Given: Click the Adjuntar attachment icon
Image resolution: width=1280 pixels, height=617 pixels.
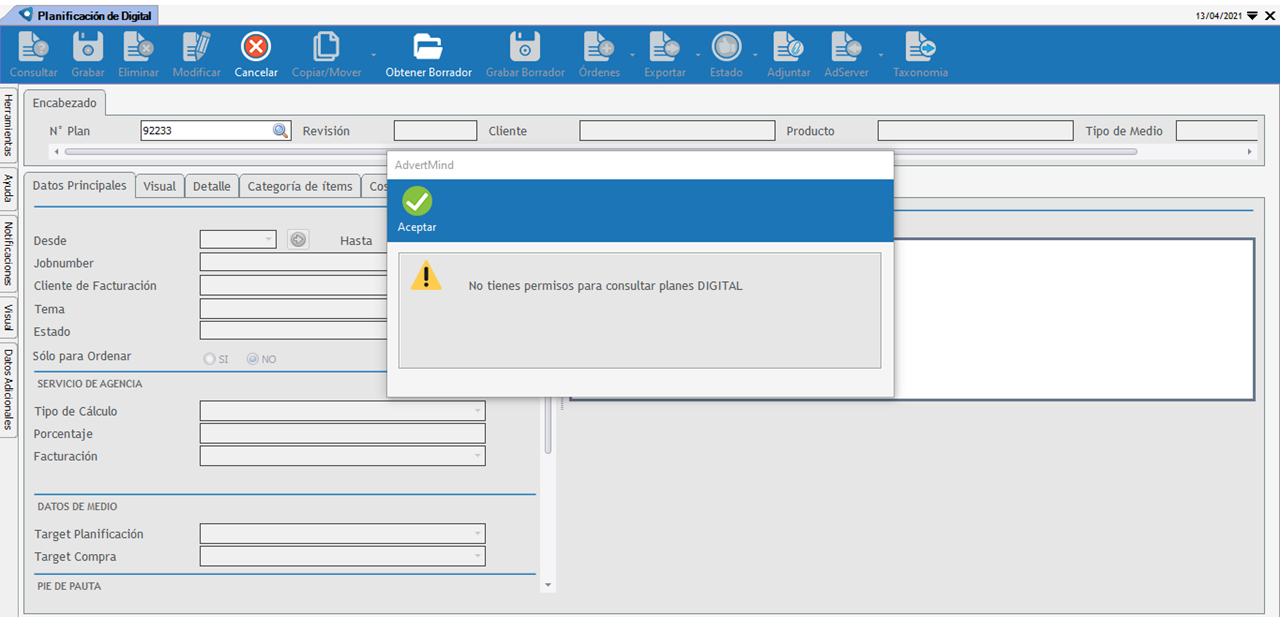Looking at the screenshot, I should tap(788, 47).
